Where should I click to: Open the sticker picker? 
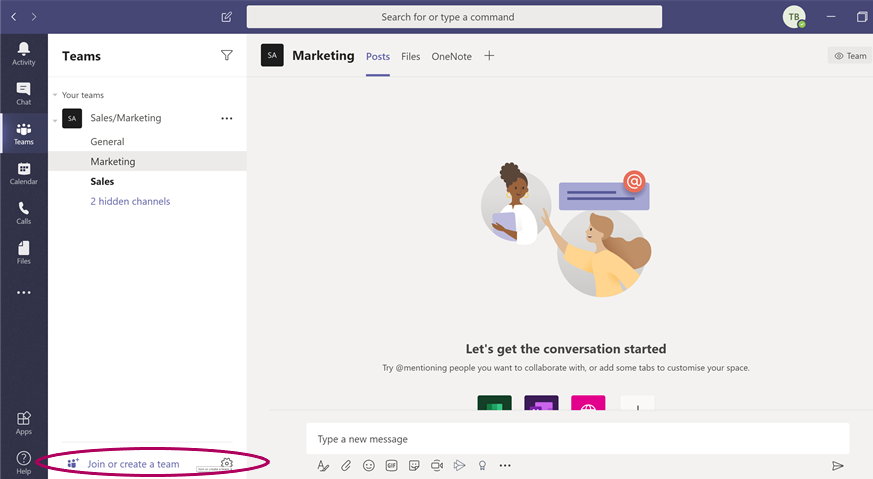(414, 466)
